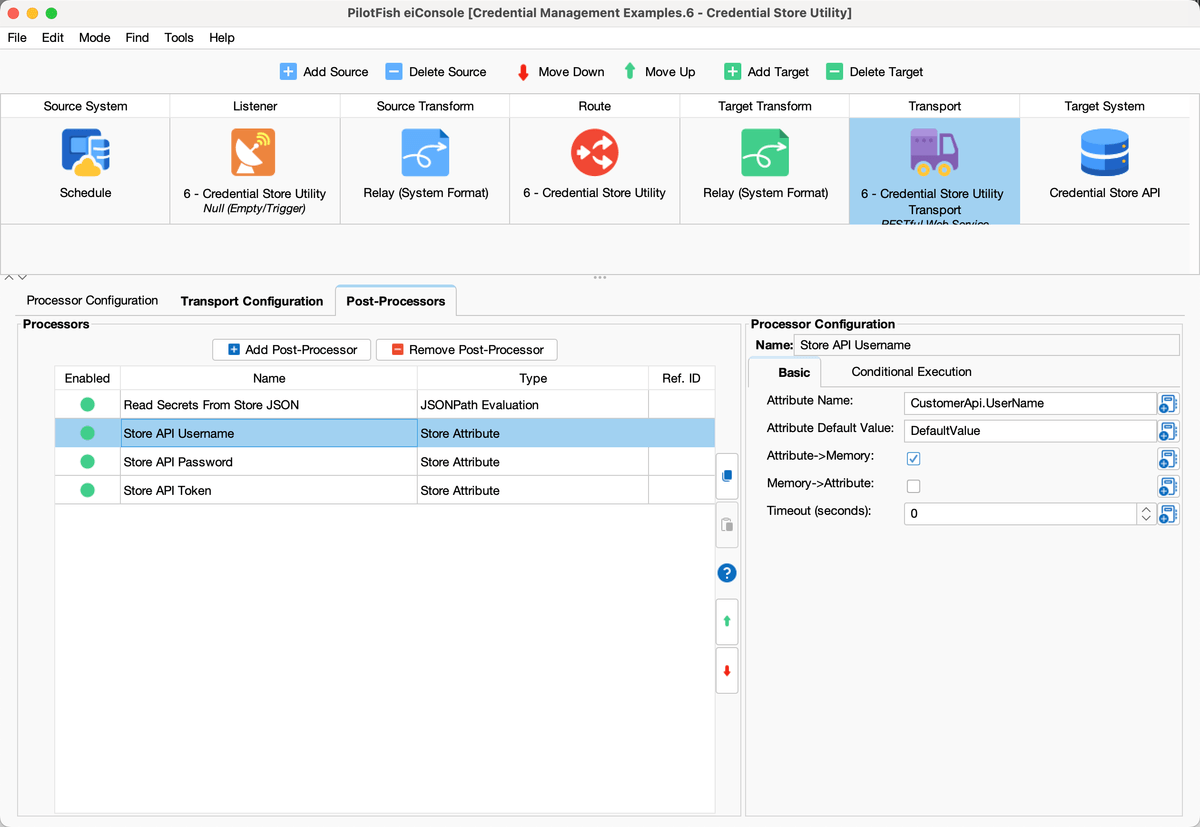This screenshot has height=827, width=1200.
Task: Click the Attribute Default Value field
Action: click(1030, 431)
